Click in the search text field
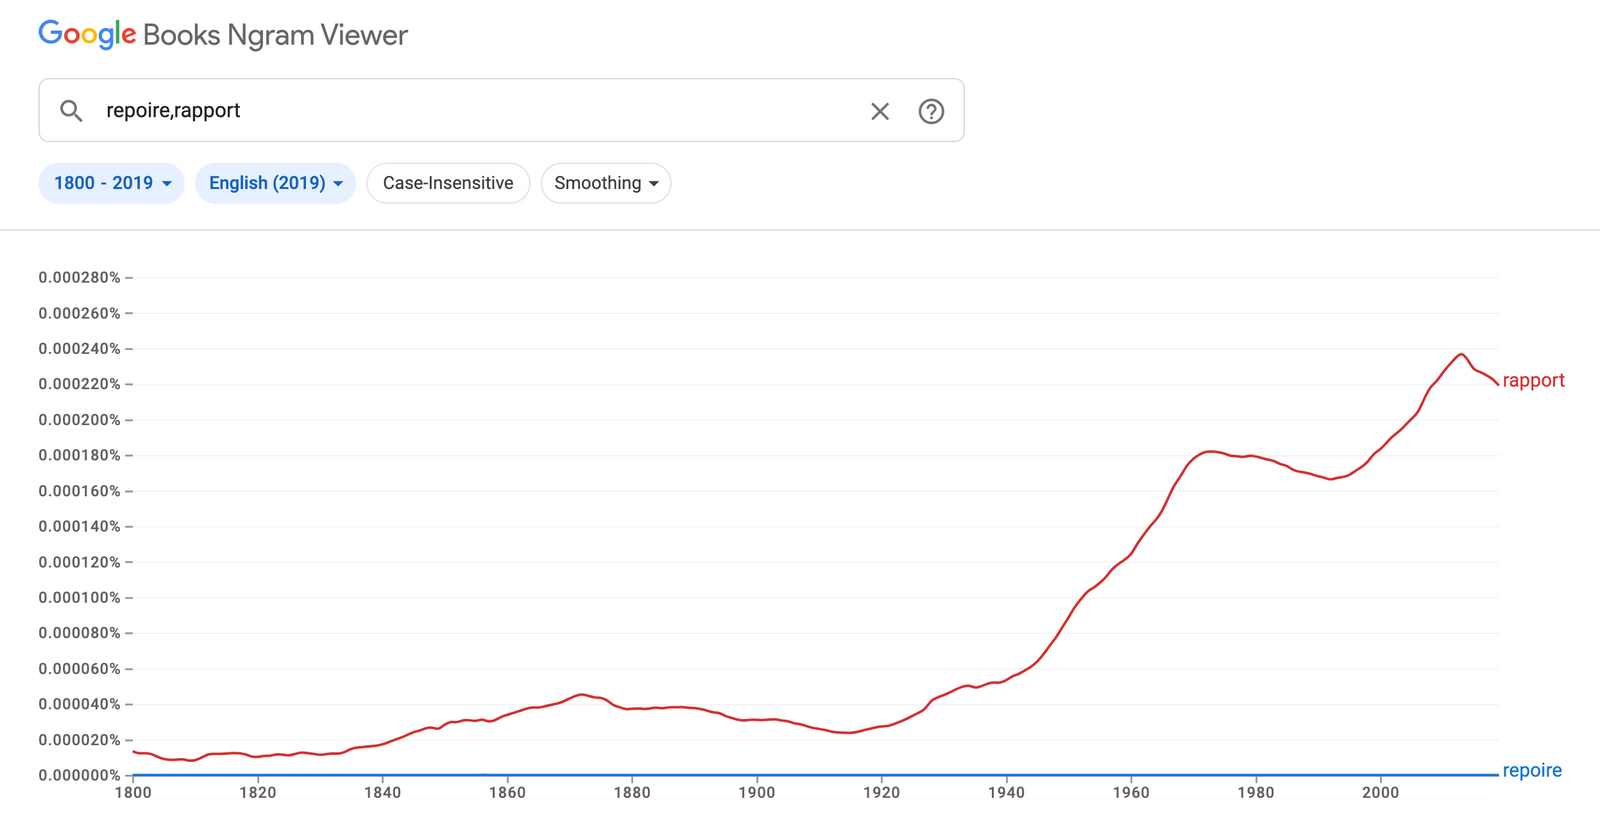 point(480,111)
